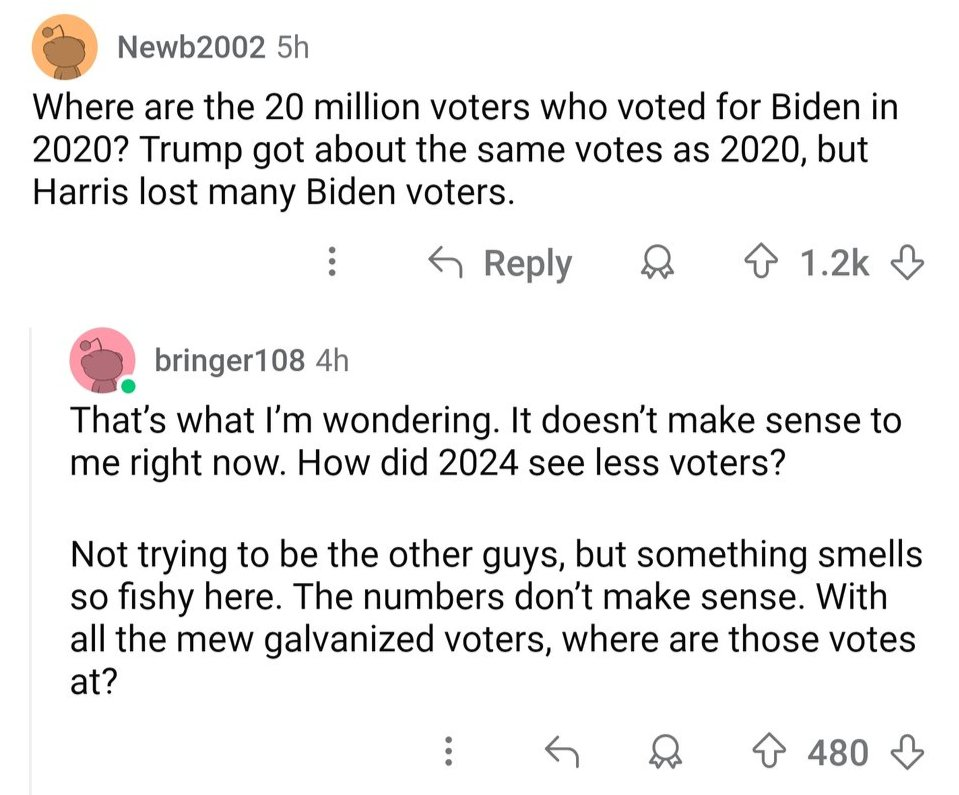Screen dimensions: 959x795
Task: Click the 4h timestamp on bringer108's comment
Action: pos(331,360)
